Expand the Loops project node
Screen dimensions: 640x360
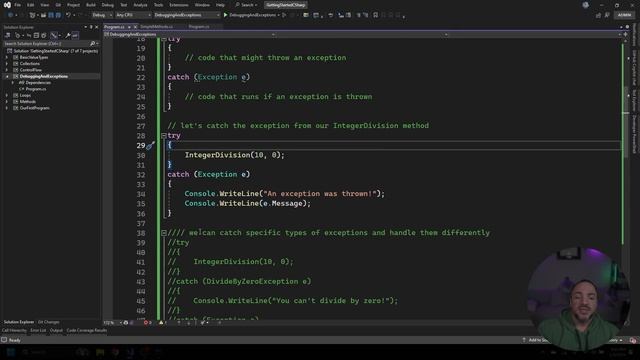tap(7, 96)
